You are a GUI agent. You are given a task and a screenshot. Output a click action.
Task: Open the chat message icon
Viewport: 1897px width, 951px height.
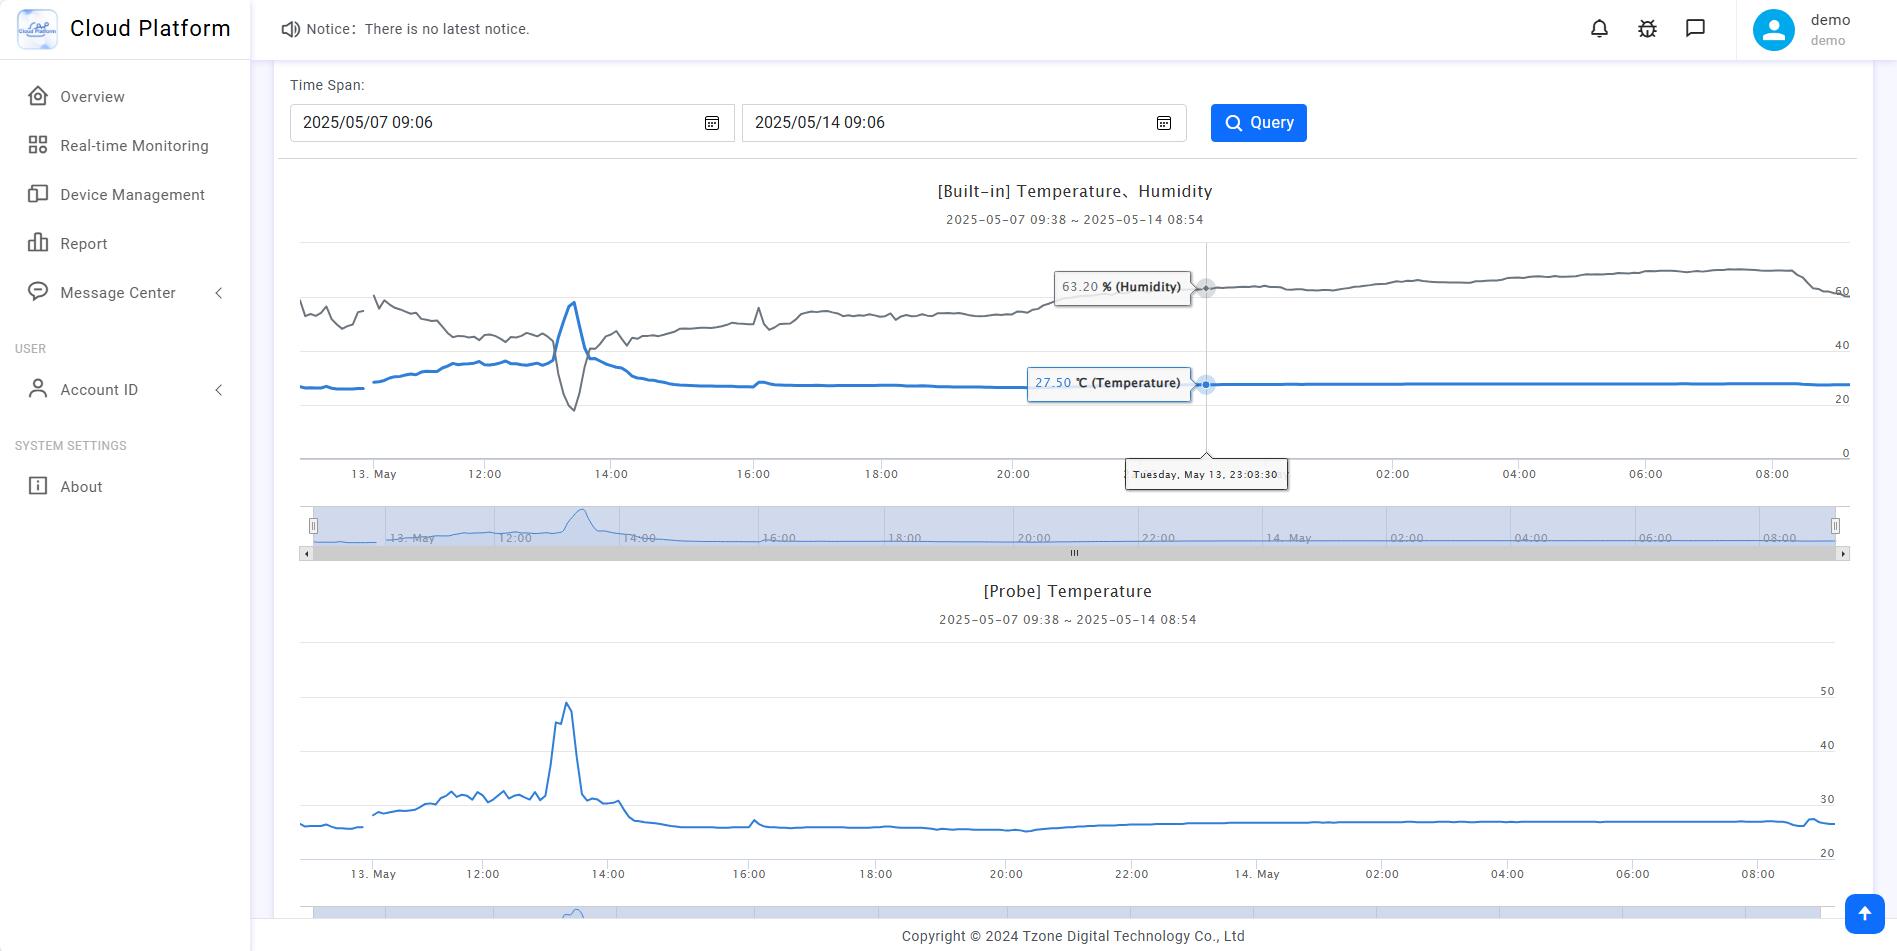pos(1695,28)
